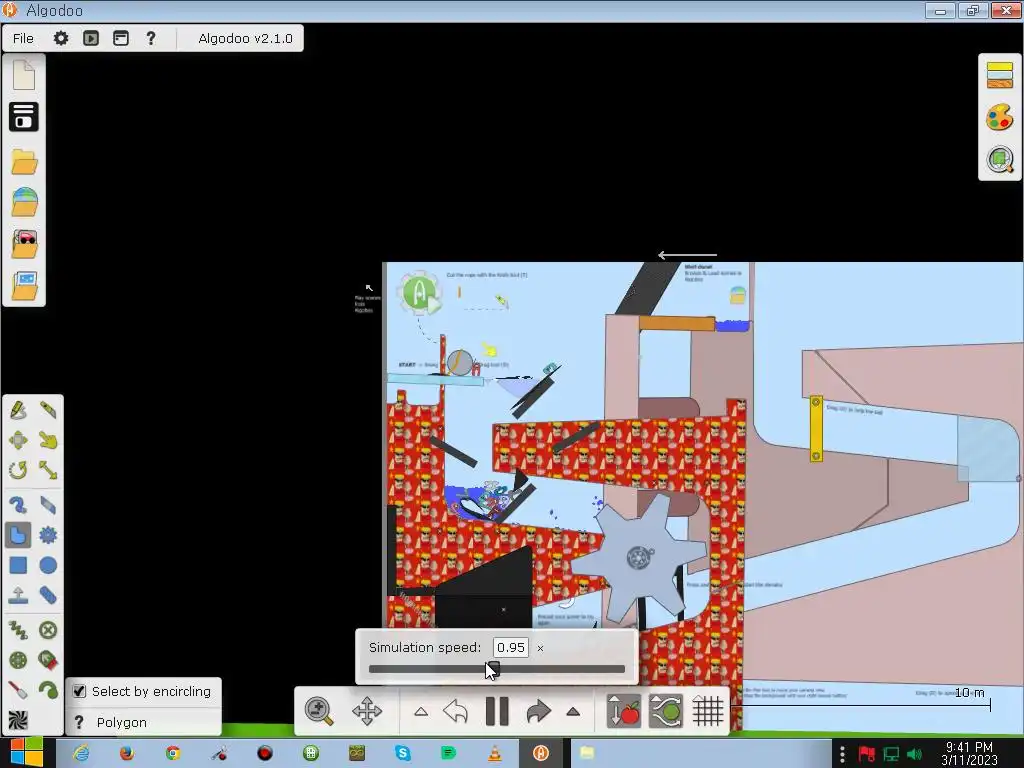Image resolution: width=1024 pixels, height=768 pixels.
Task: Select the Pan tool cross arrows
Action: tap(367, 711)
